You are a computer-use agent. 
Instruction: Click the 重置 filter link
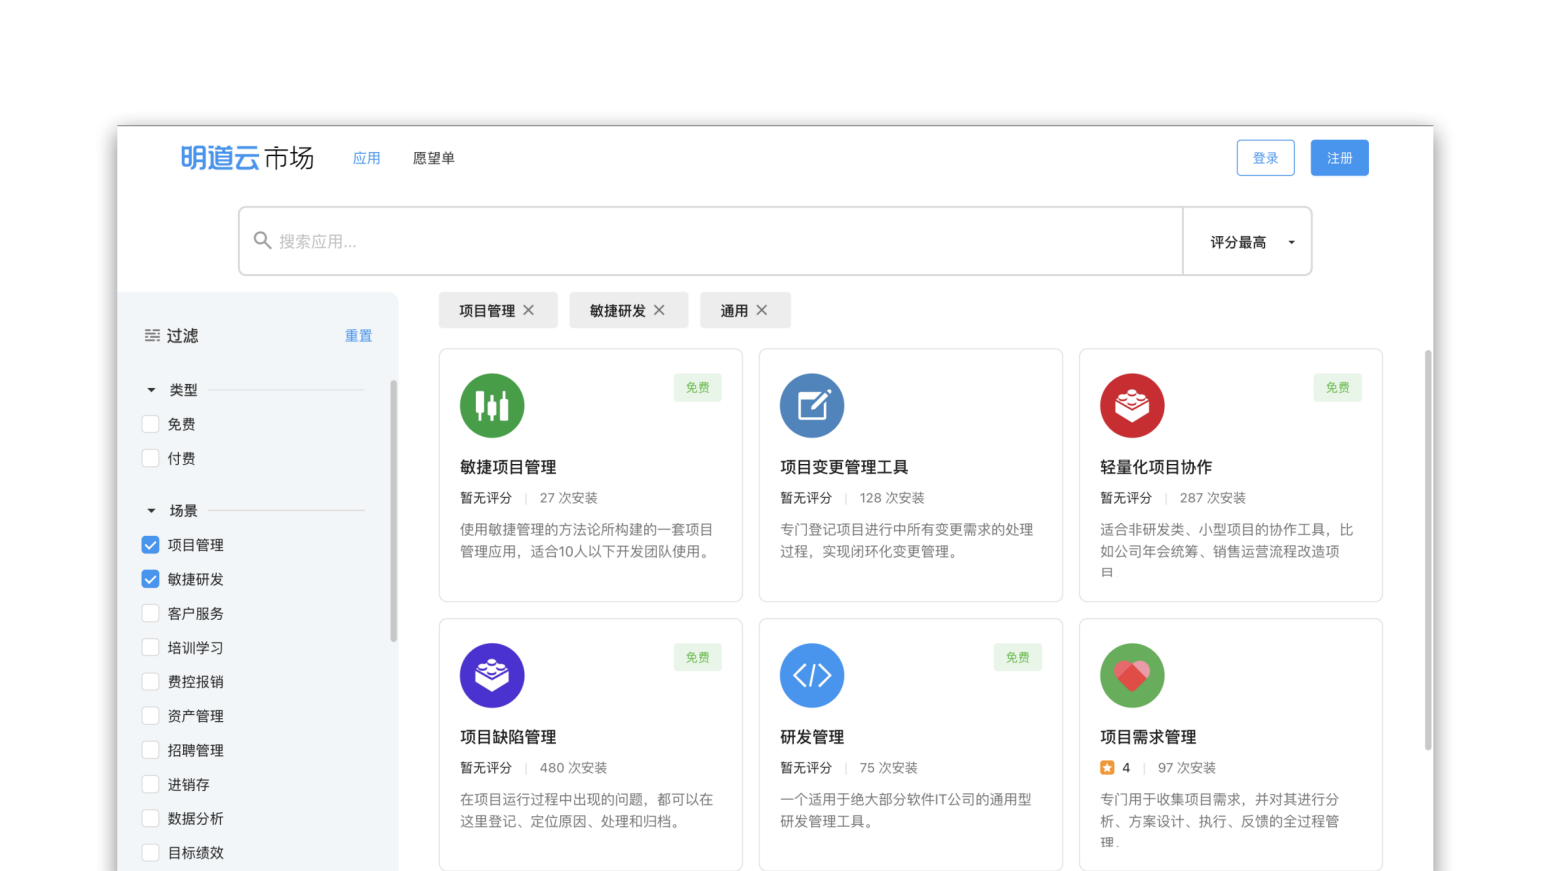tap(359, 336)
